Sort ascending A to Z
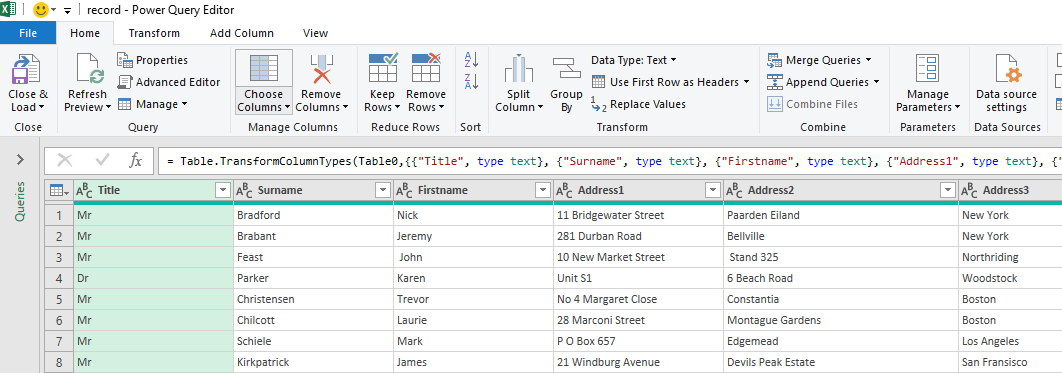The image size is (1062, 373). 471,59
